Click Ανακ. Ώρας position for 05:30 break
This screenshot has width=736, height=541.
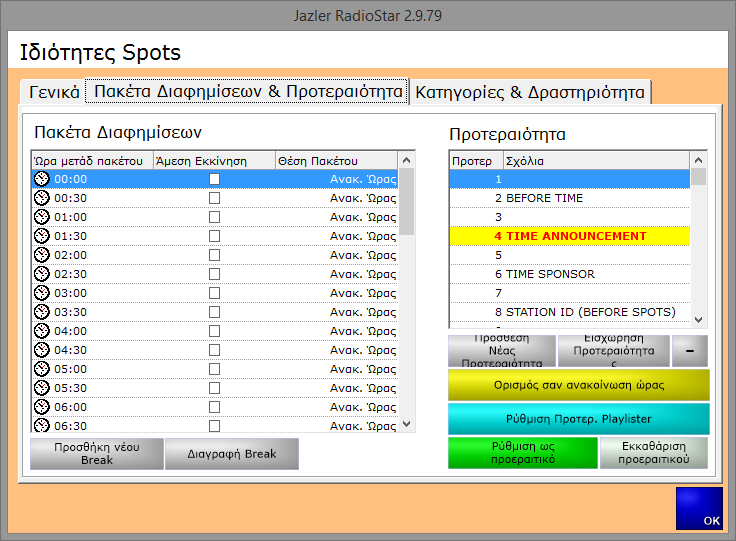(x=363, y=388)
